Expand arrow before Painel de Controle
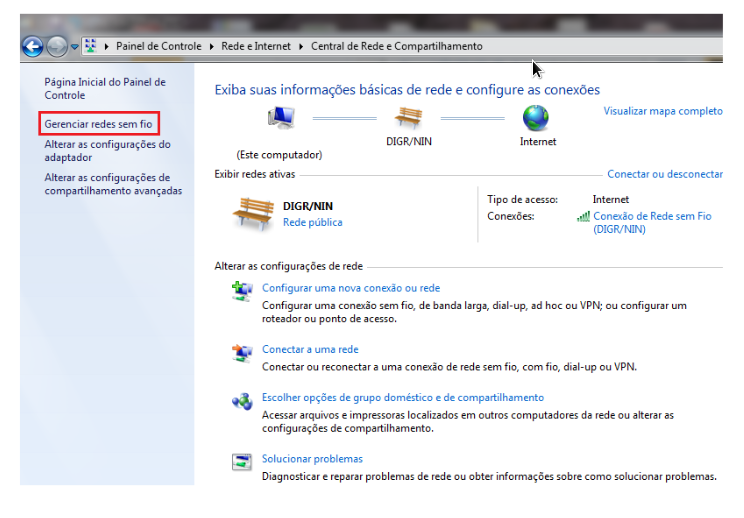Image resolution: width=744 pixels, height=518 pixels. (x=106, y=46)
